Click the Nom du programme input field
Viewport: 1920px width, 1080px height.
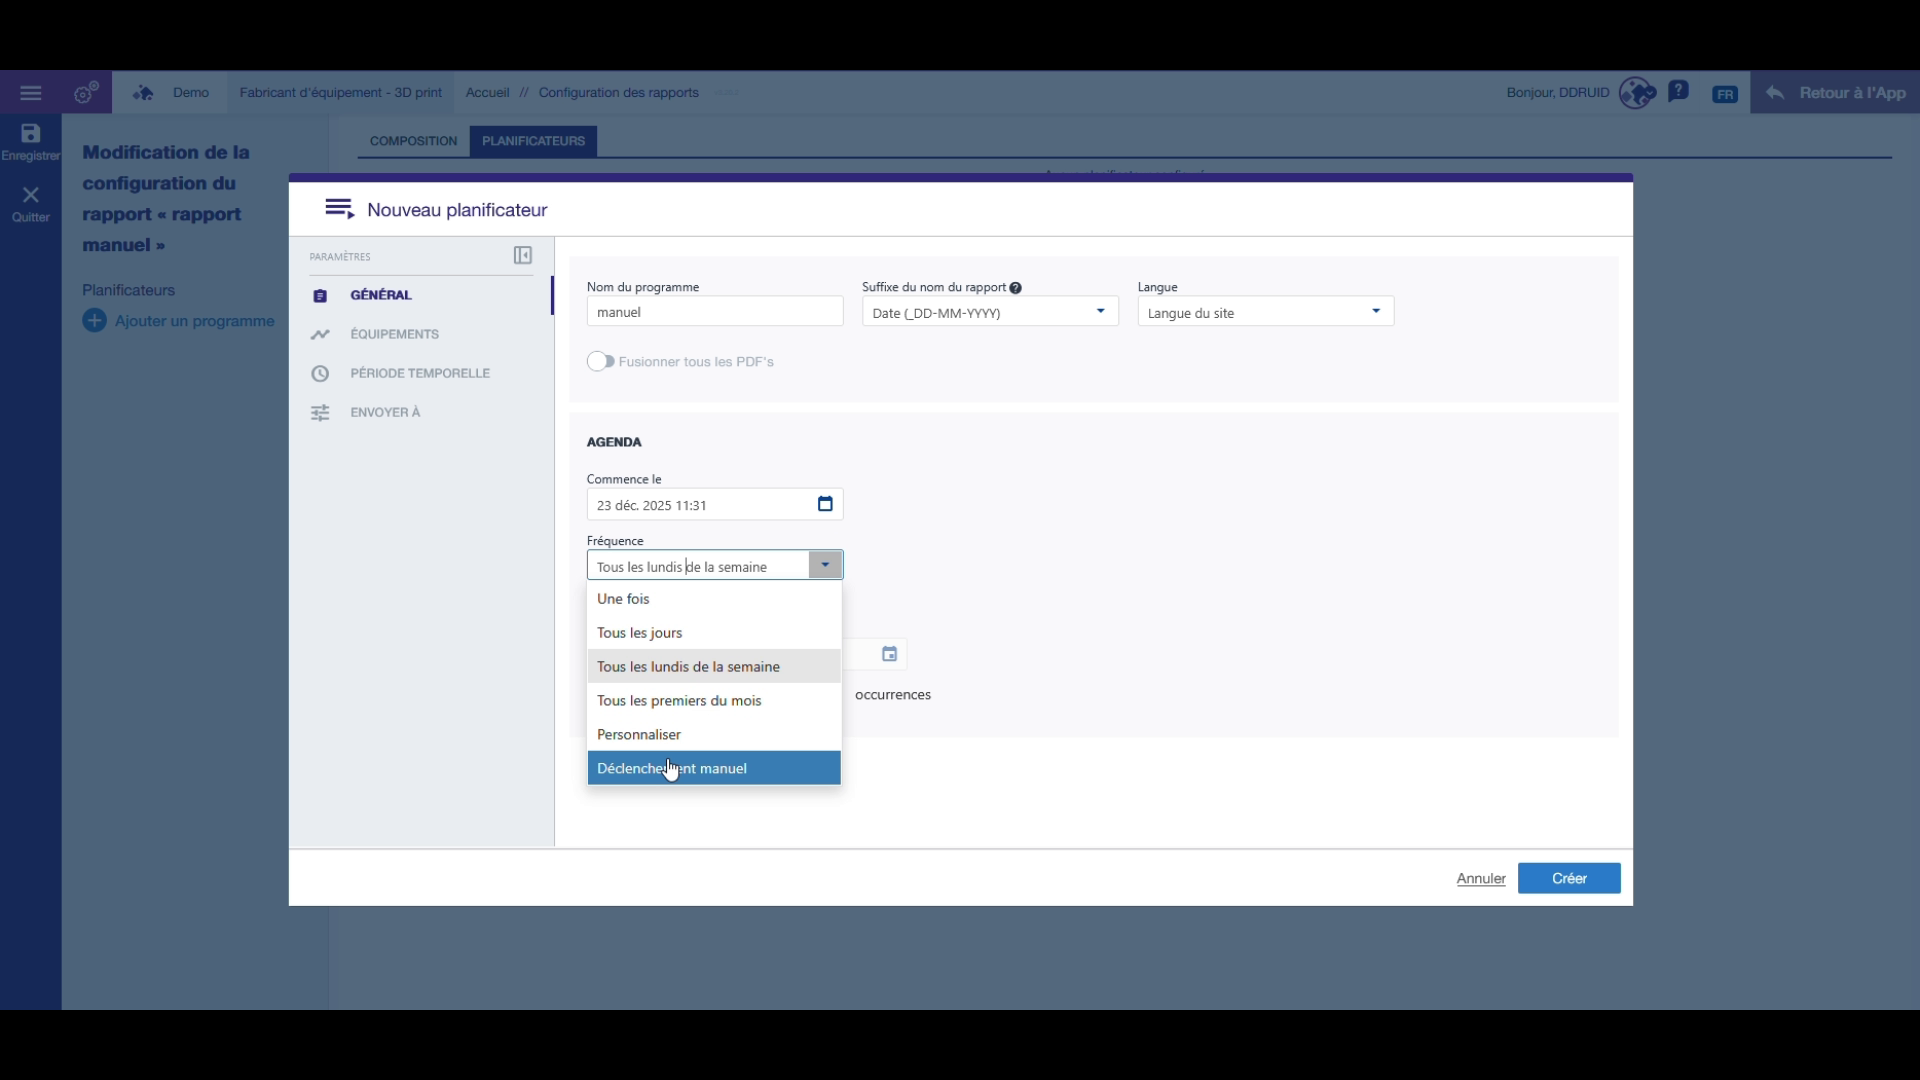click(x=715, y=312)
